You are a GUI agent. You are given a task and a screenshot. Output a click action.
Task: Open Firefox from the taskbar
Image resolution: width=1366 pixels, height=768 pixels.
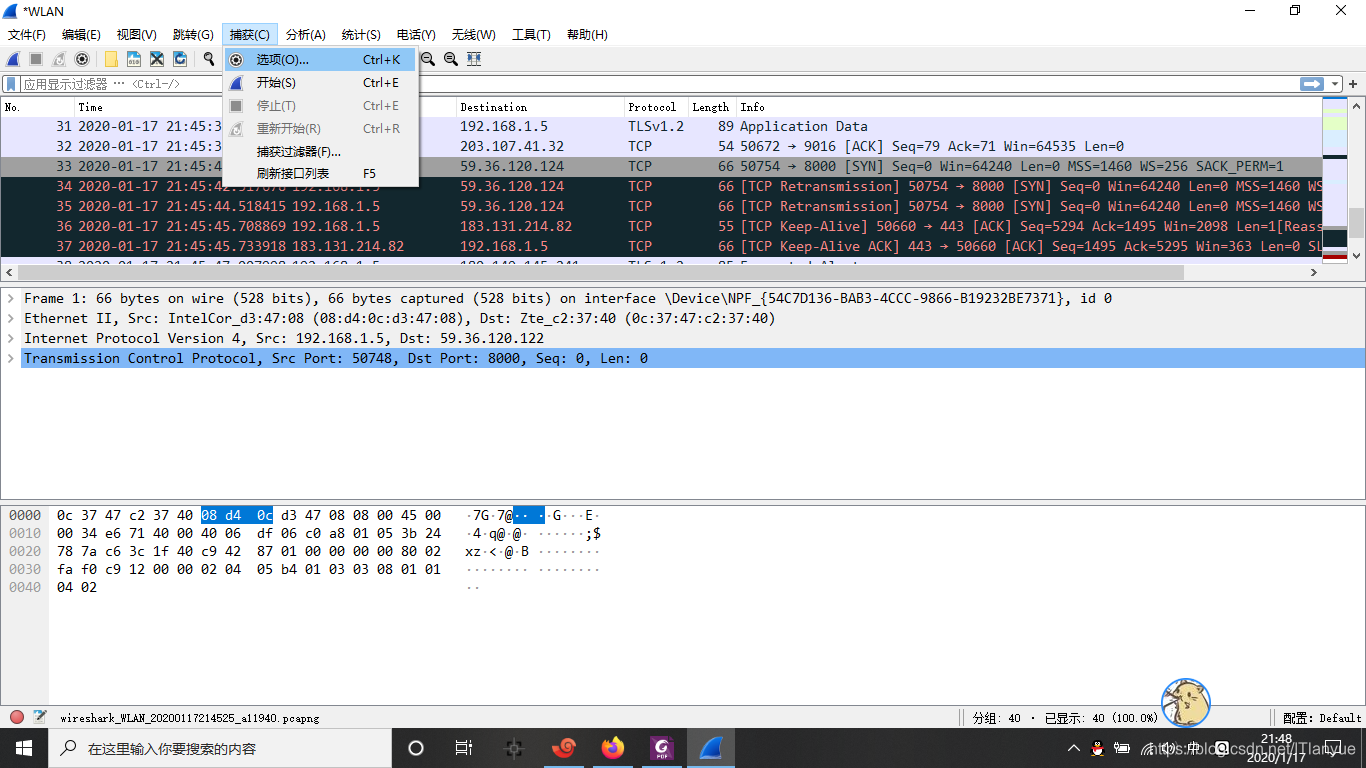tap(613, 748)
